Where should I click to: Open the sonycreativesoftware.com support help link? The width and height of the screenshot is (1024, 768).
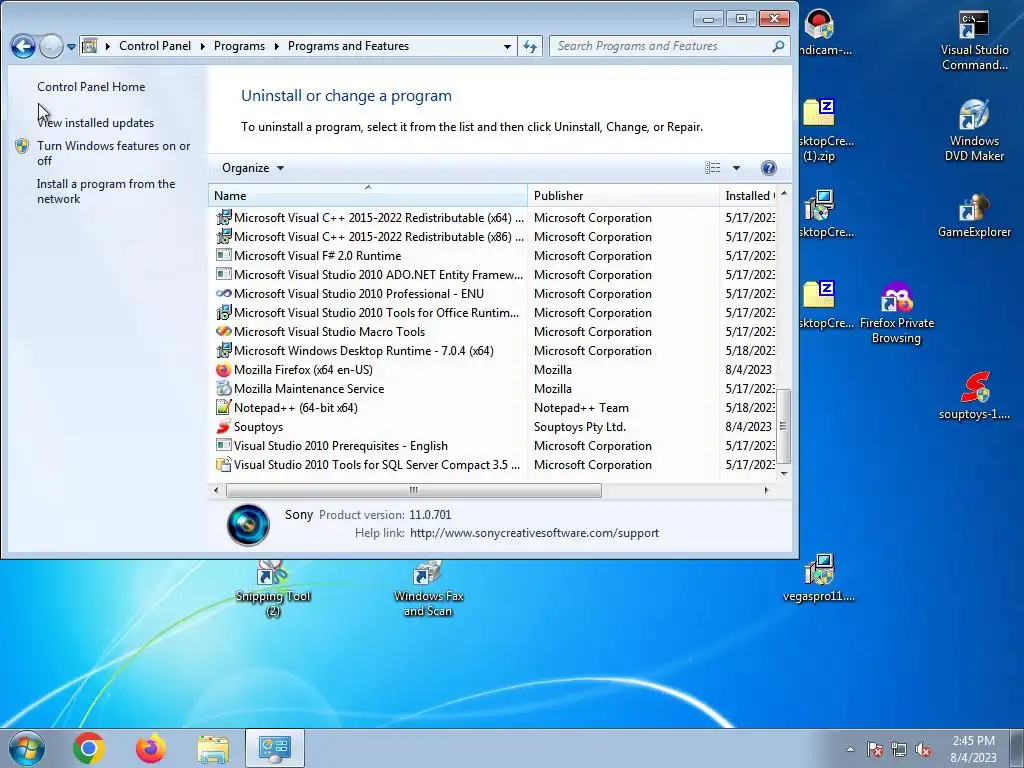(x=534, y=533)
